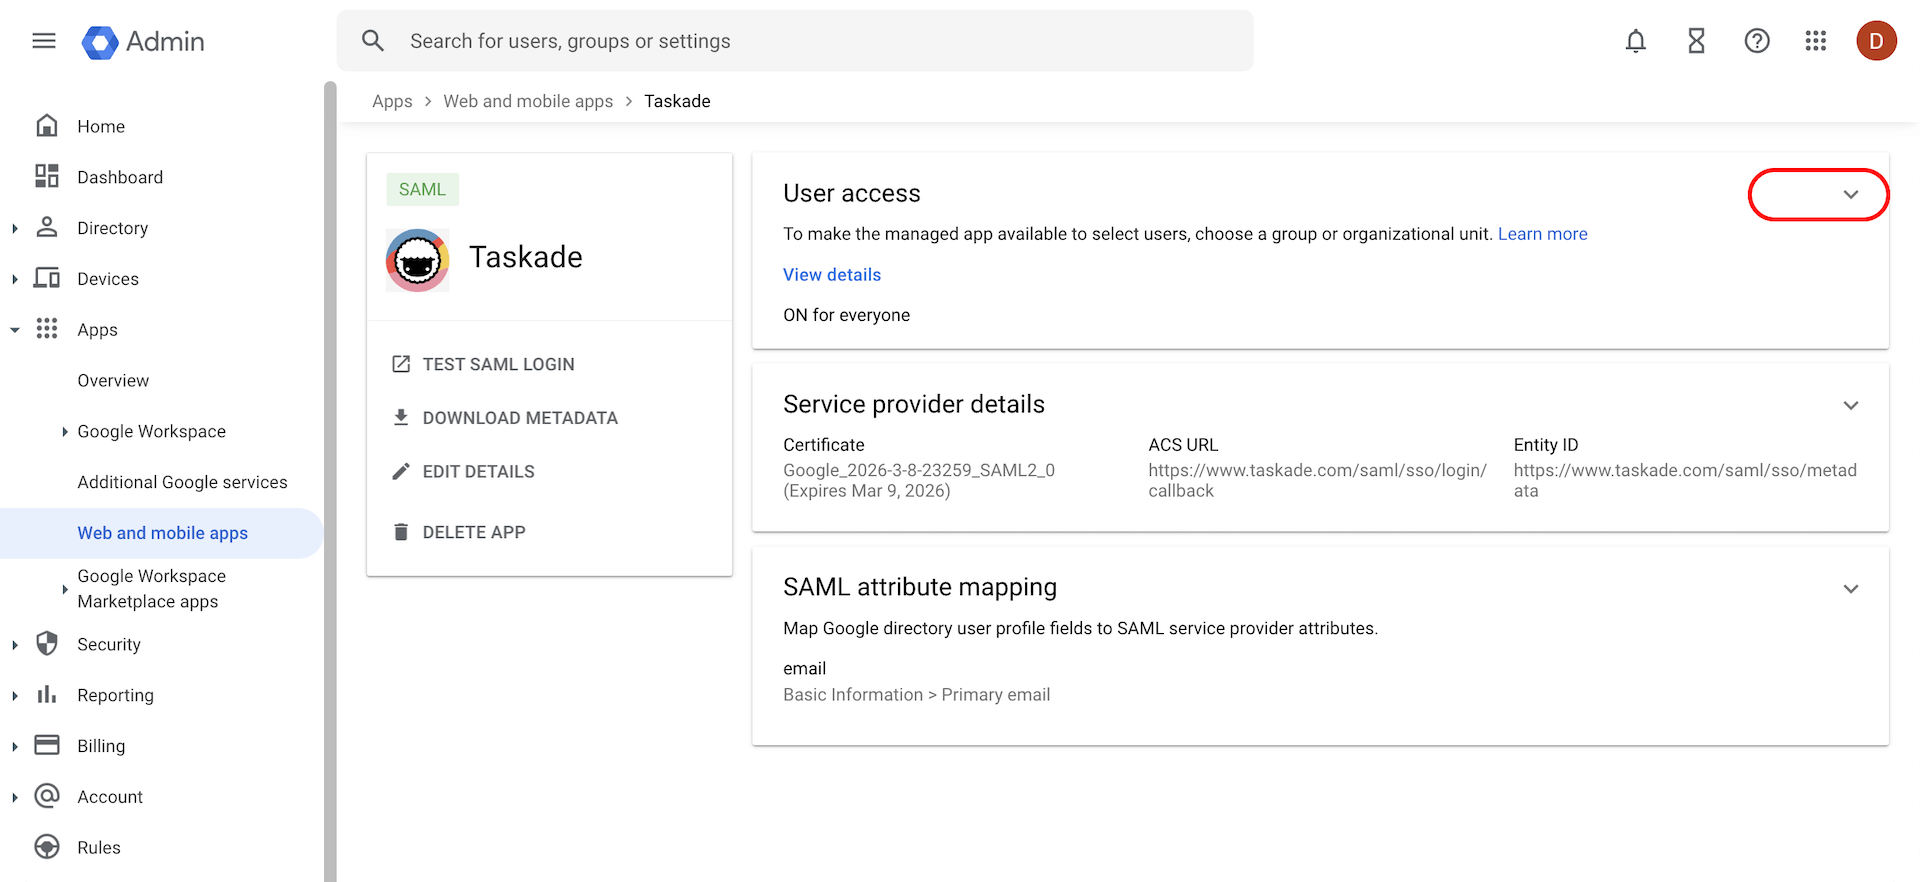
Task: Click the Security shield icon
Action: pos(47,643)
